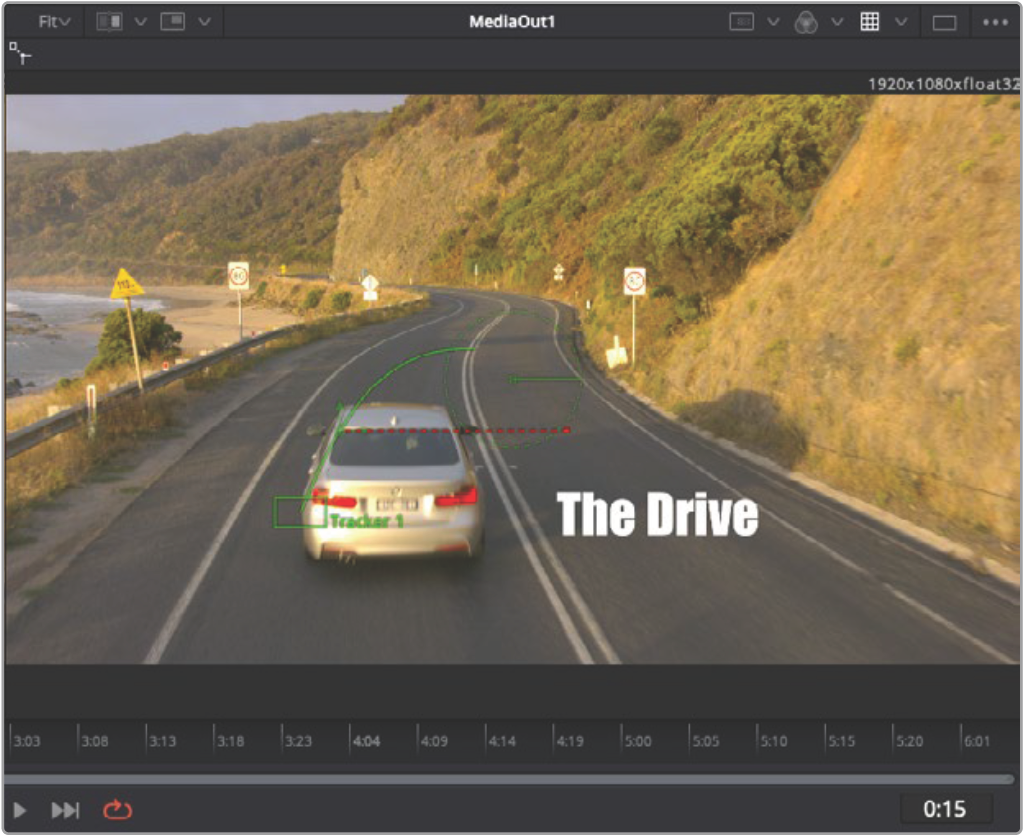Viewport: 1024px width, 836px height.
Task: Click the polyline toolbar icon below Fit
Action: 20,53
